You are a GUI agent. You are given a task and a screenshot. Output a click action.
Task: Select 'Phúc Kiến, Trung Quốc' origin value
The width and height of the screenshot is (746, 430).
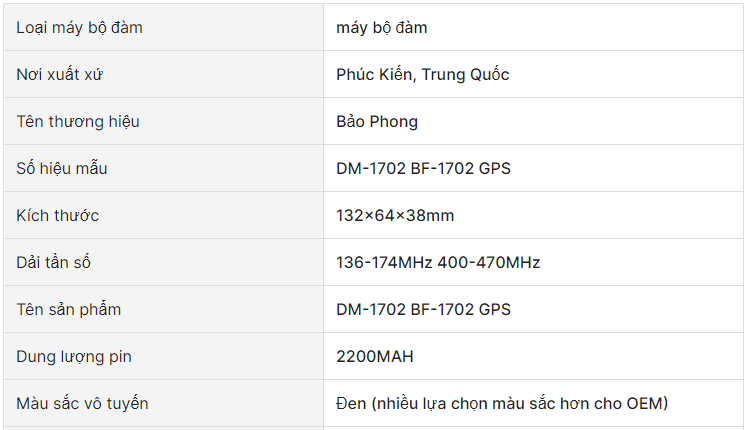422,75
